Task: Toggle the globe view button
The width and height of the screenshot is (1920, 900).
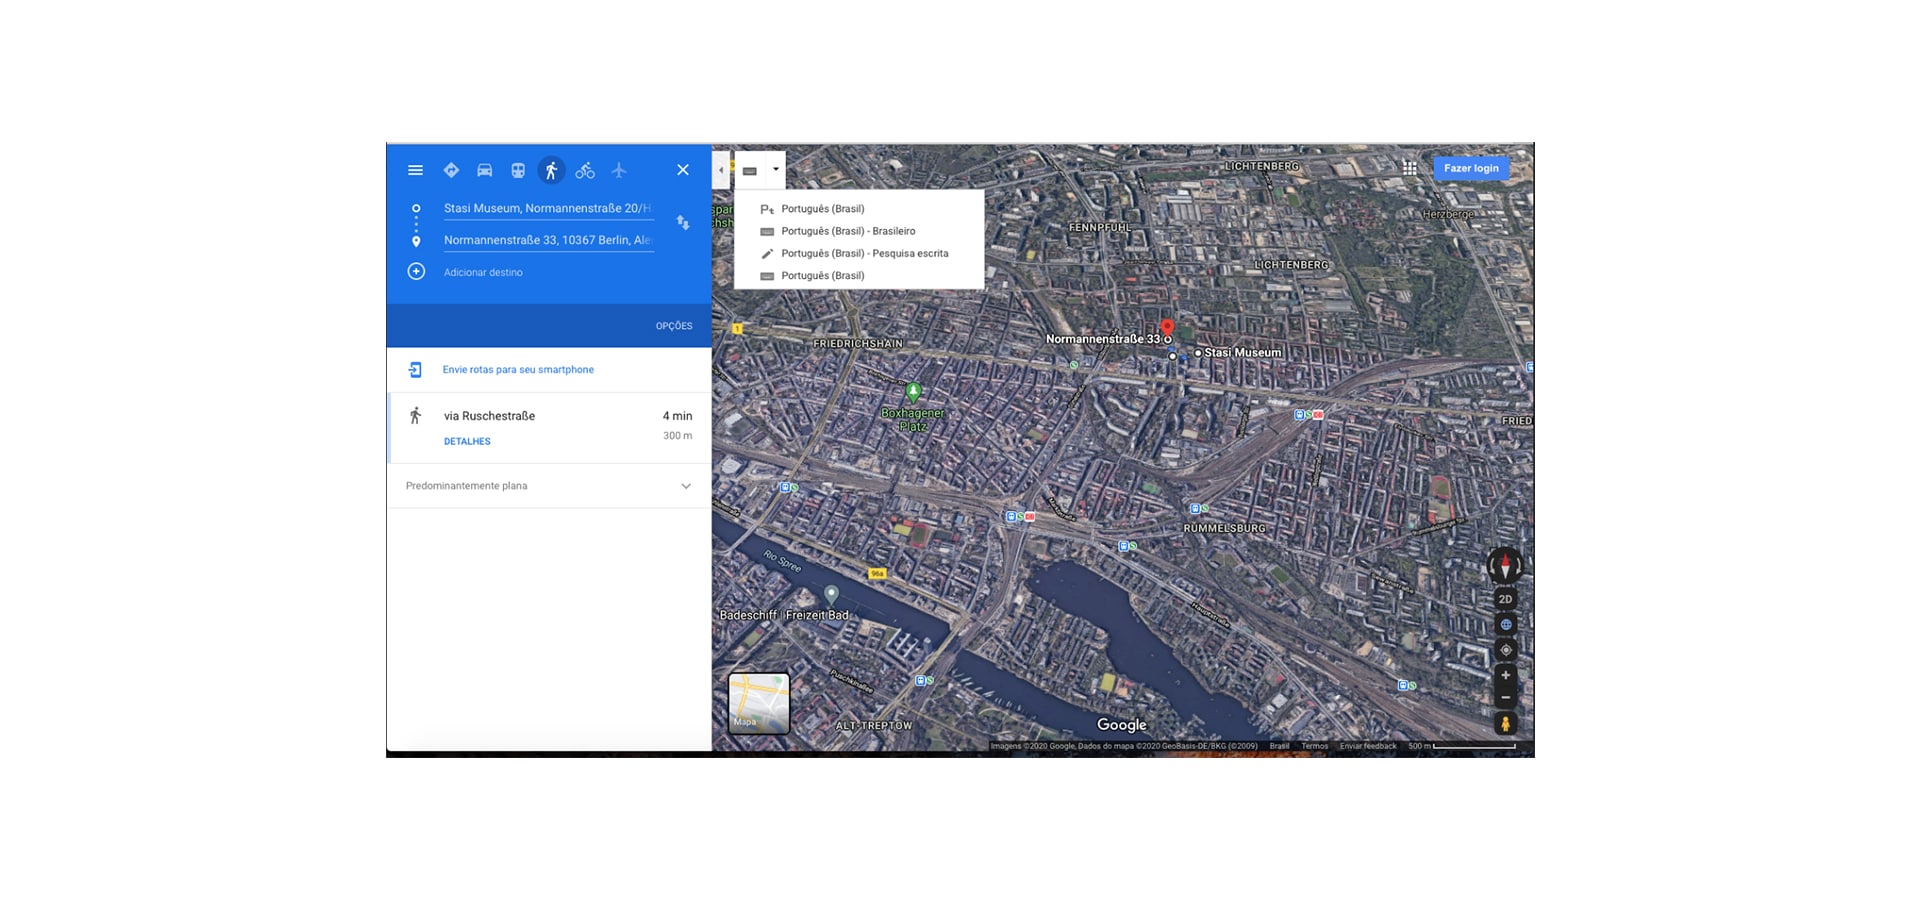Action: [x=1505, y=624]
